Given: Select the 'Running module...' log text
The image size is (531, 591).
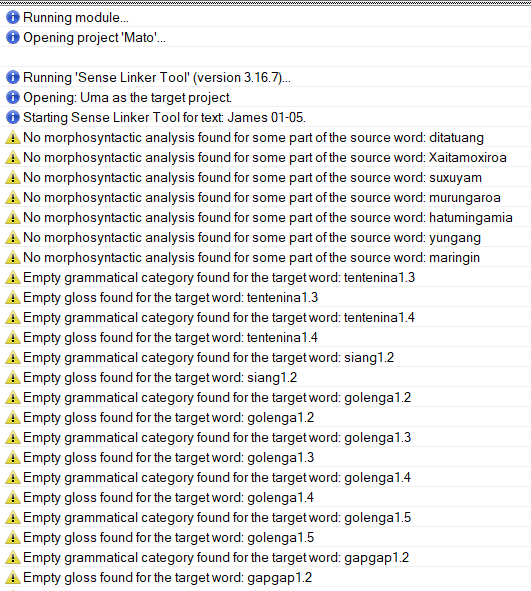Looking at the screenshot, I should coord(76,17).
